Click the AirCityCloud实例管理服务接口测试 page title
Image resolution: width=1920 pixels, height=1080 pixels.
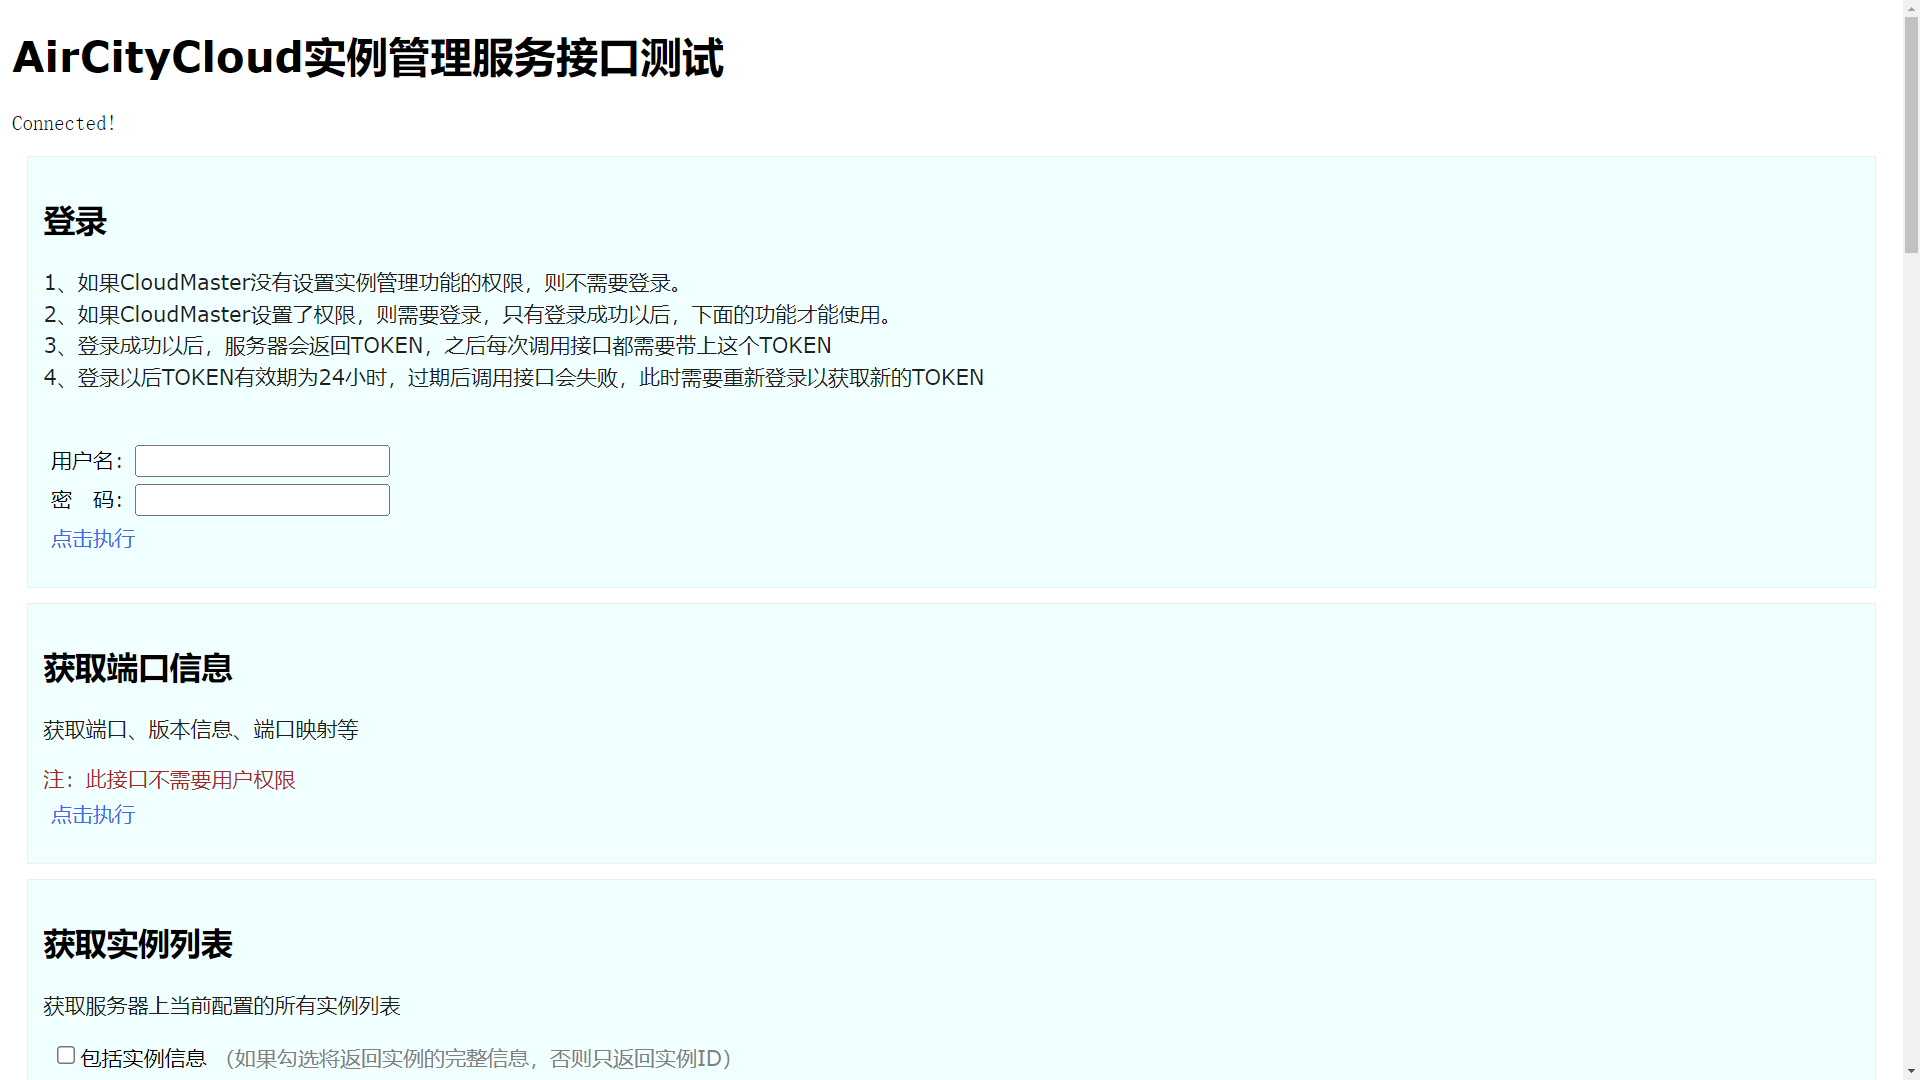367,57
